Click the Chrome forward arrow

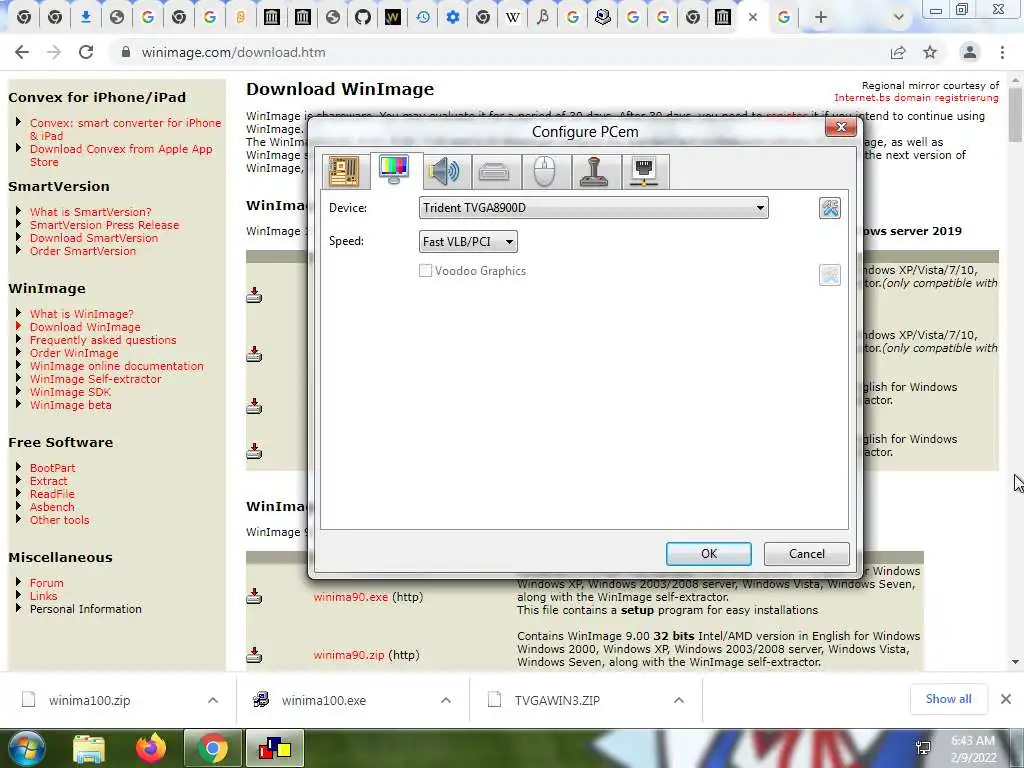point(54,52)
